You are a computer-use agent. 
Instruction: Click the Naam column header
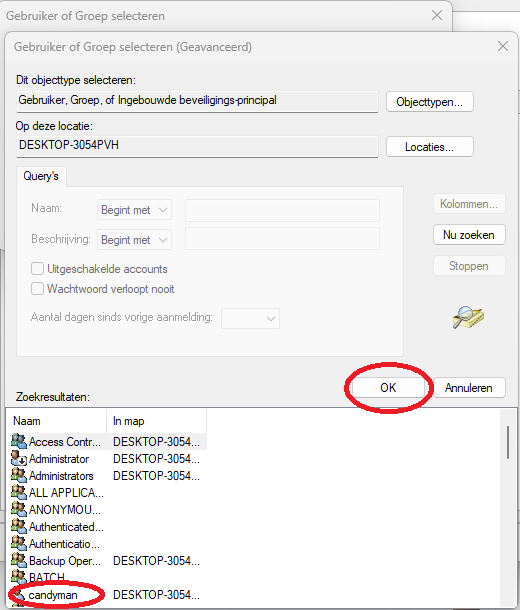coord(56,421)
